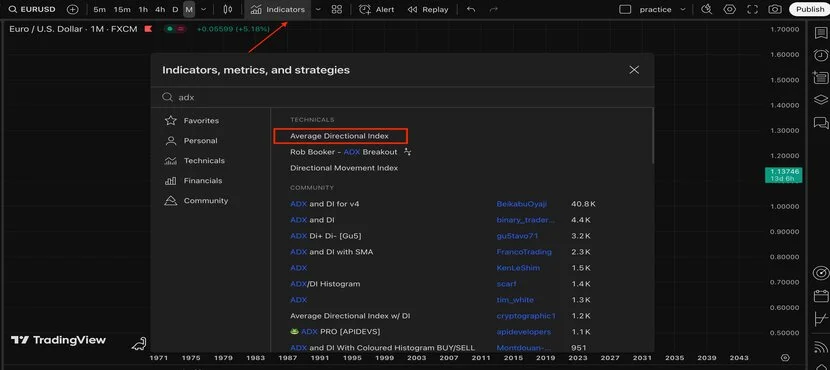Enter fullscreen mode

point(752,10)
